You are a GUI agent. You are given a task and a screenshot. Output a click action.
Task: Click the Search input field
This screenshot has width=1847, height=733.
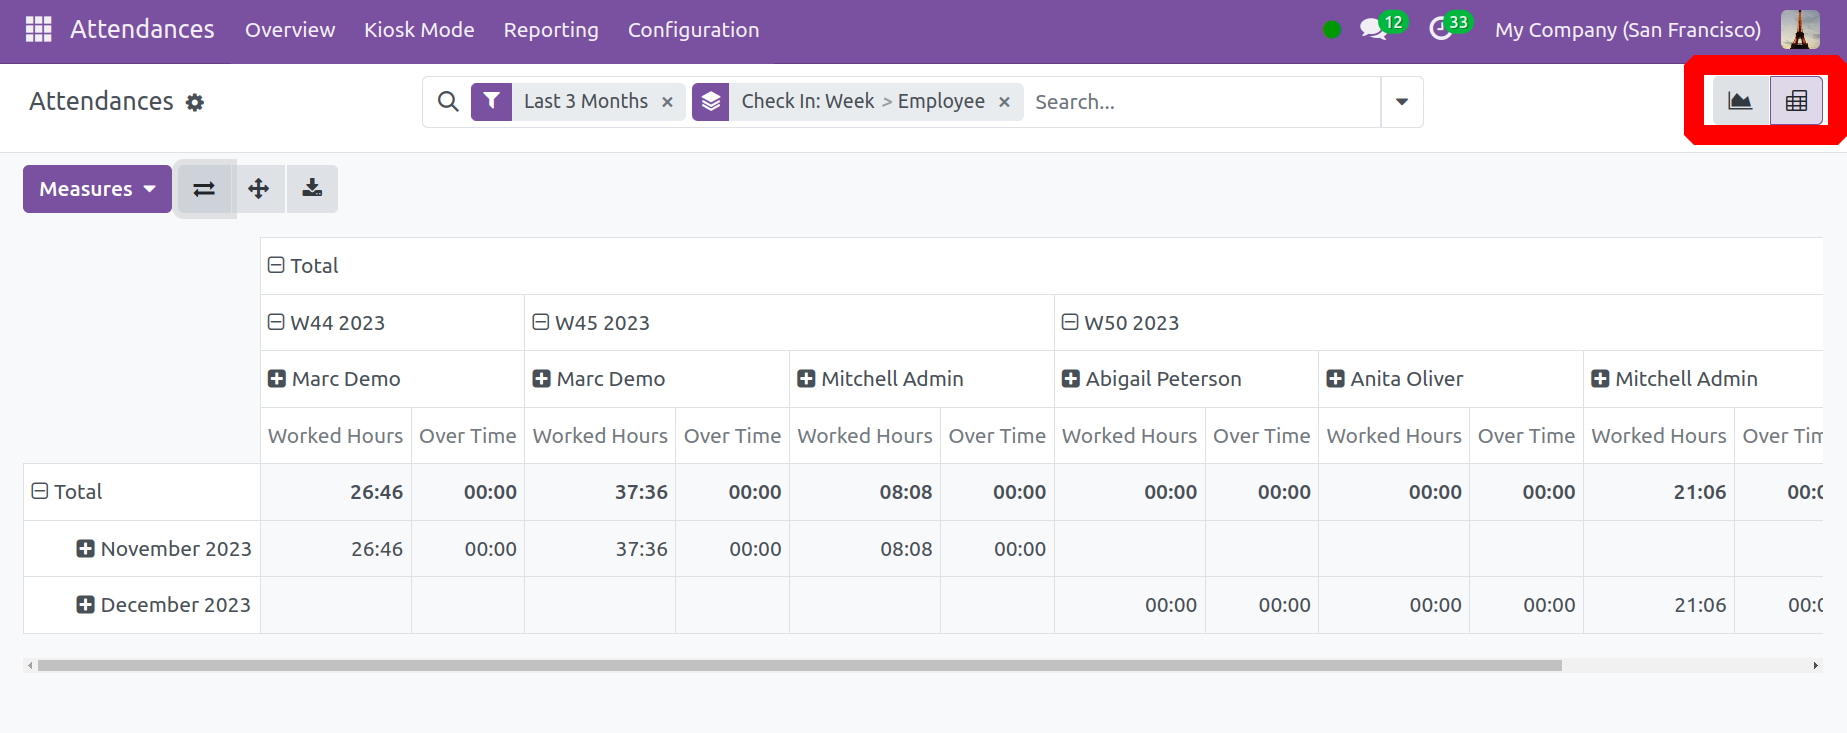tap(1200, 102)
